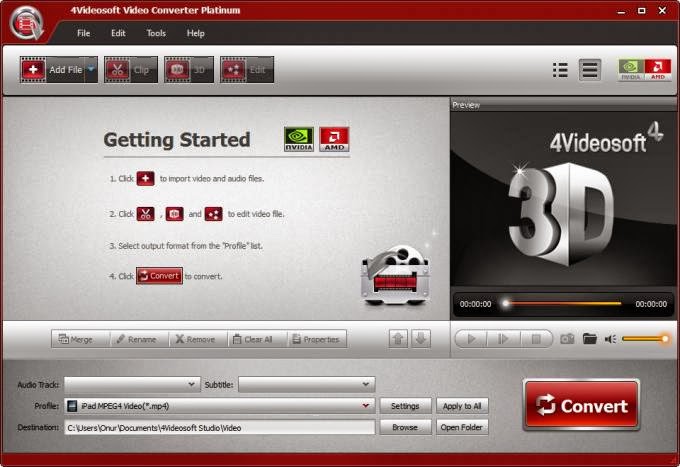Step to the next frame
The image size is (680, 467).
tap(503, 339)
